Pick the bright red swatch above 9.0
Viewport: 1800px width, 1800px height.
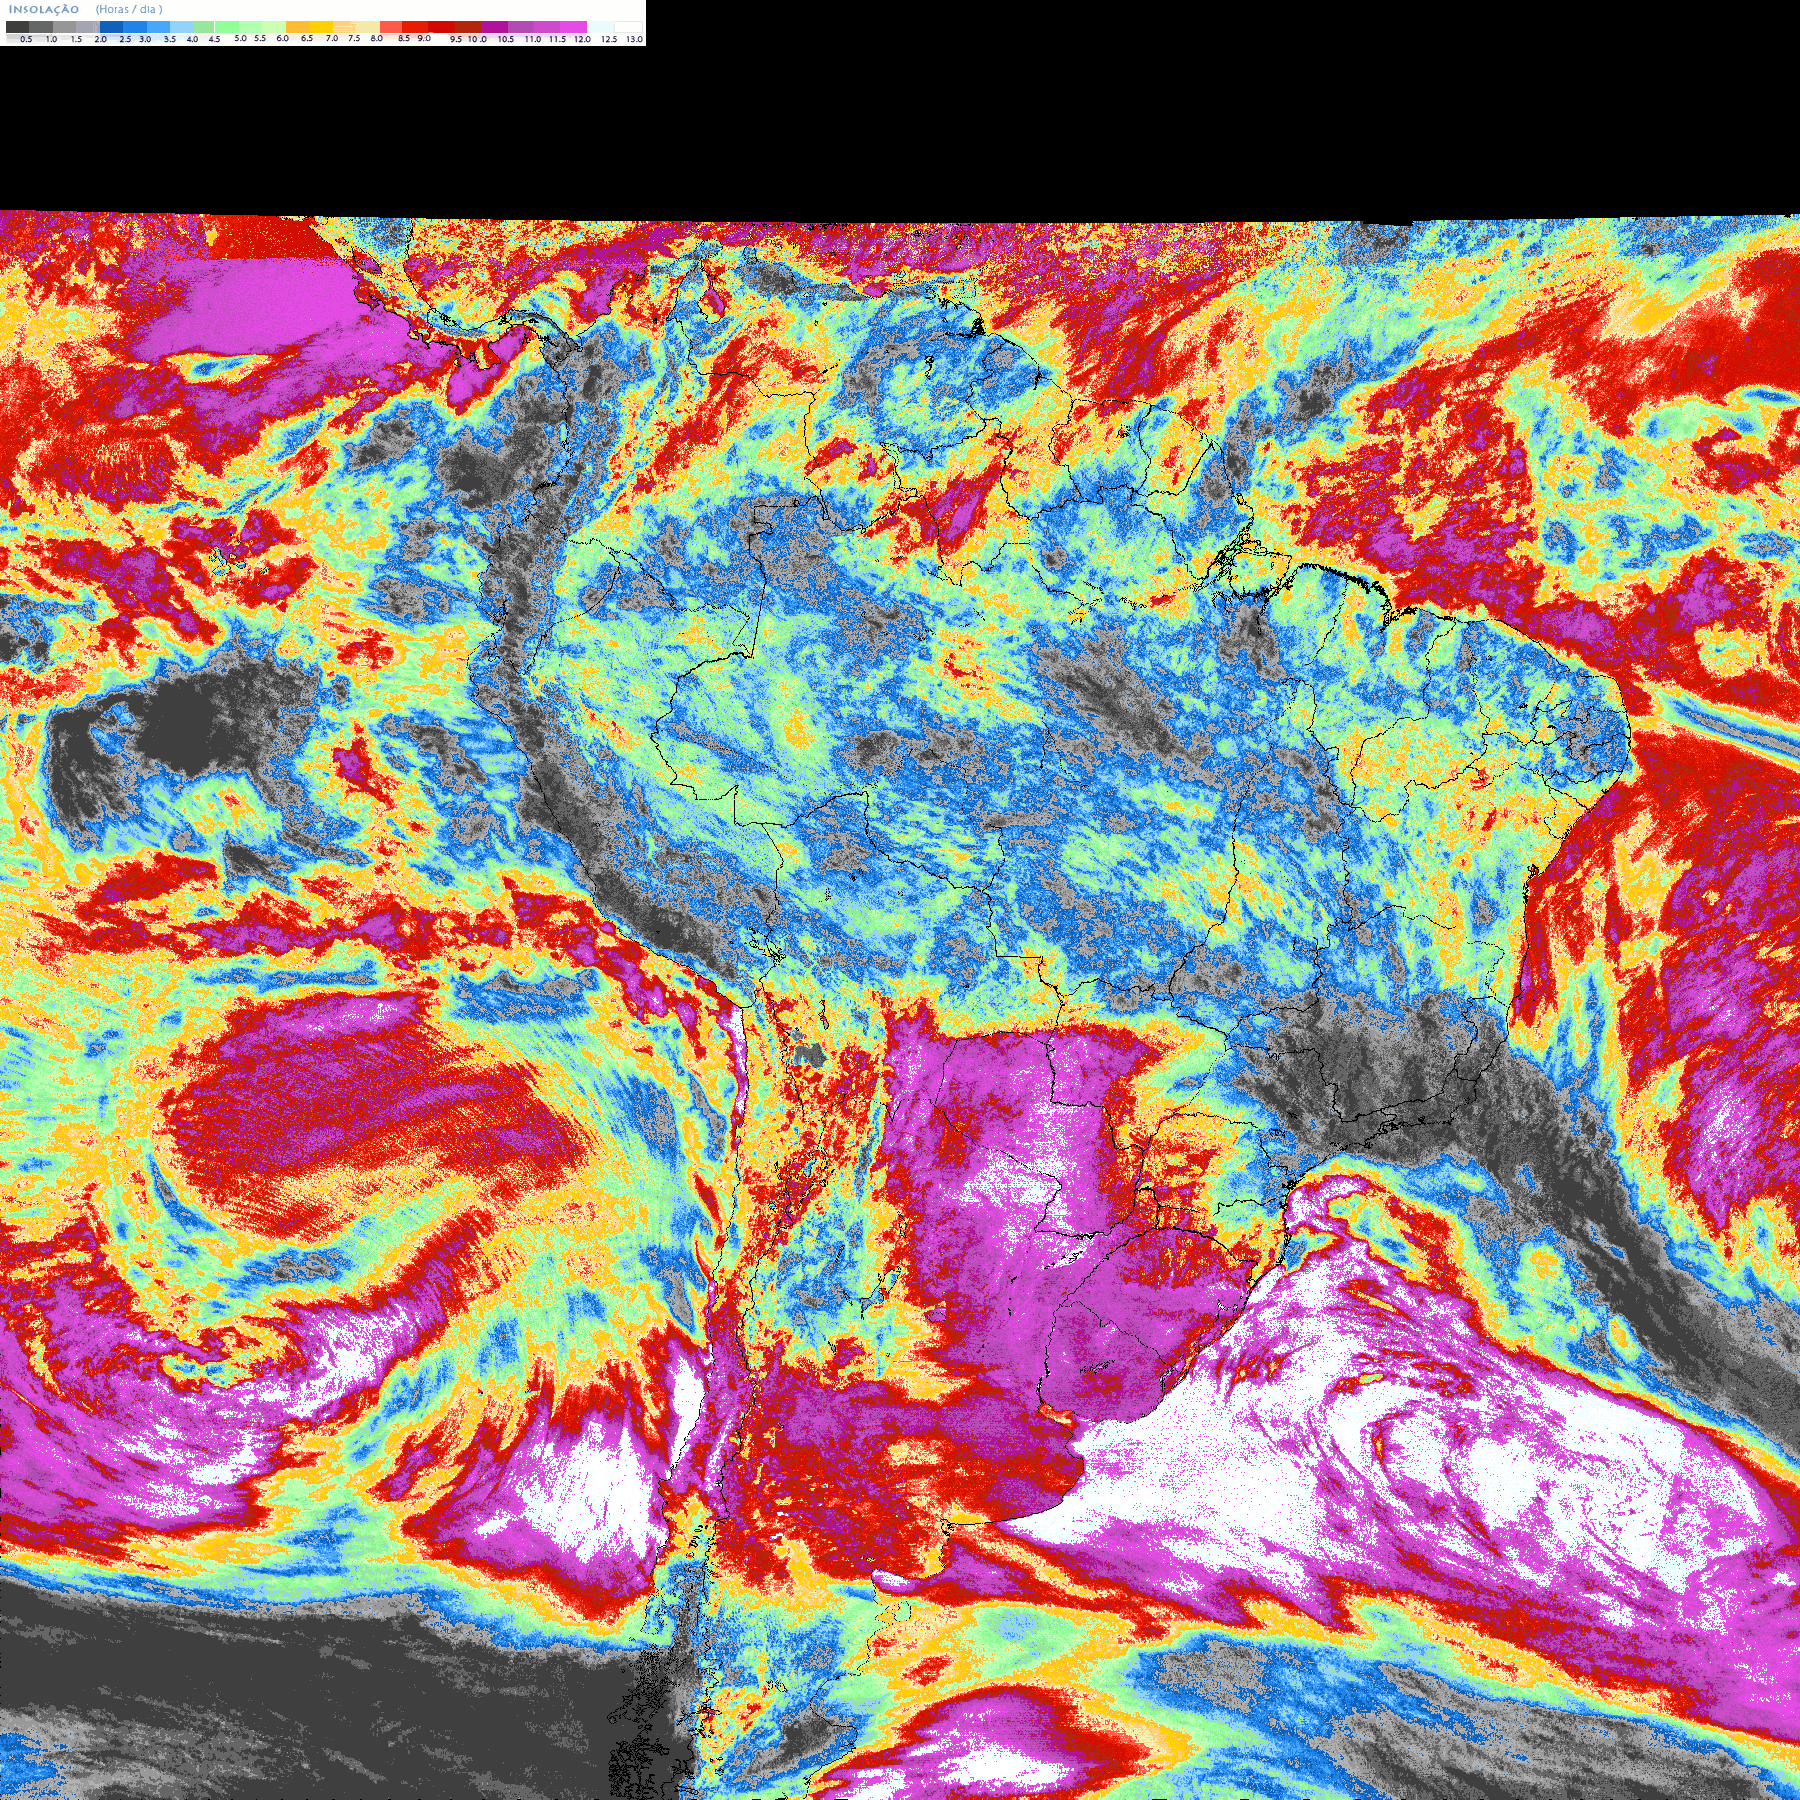click(x=415, y=27)
